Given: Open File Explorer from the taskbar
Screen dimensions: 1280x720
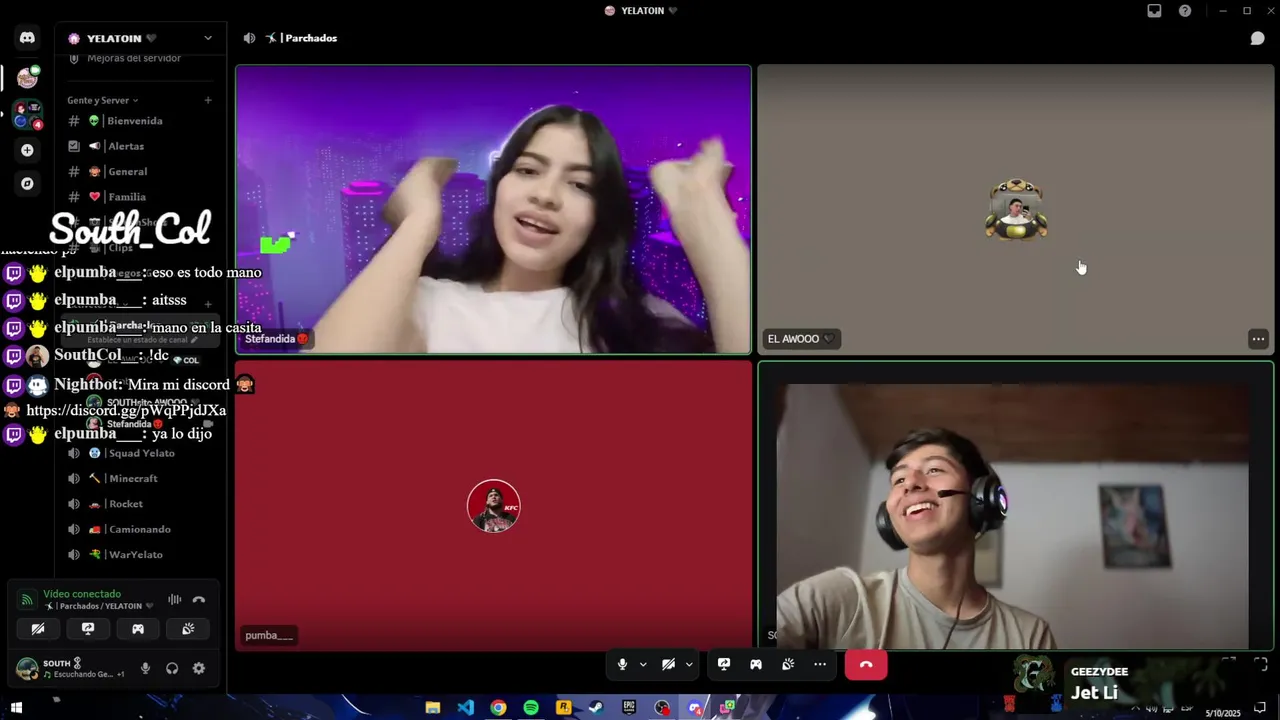Looking at the screenshot, I should point(433,708).
